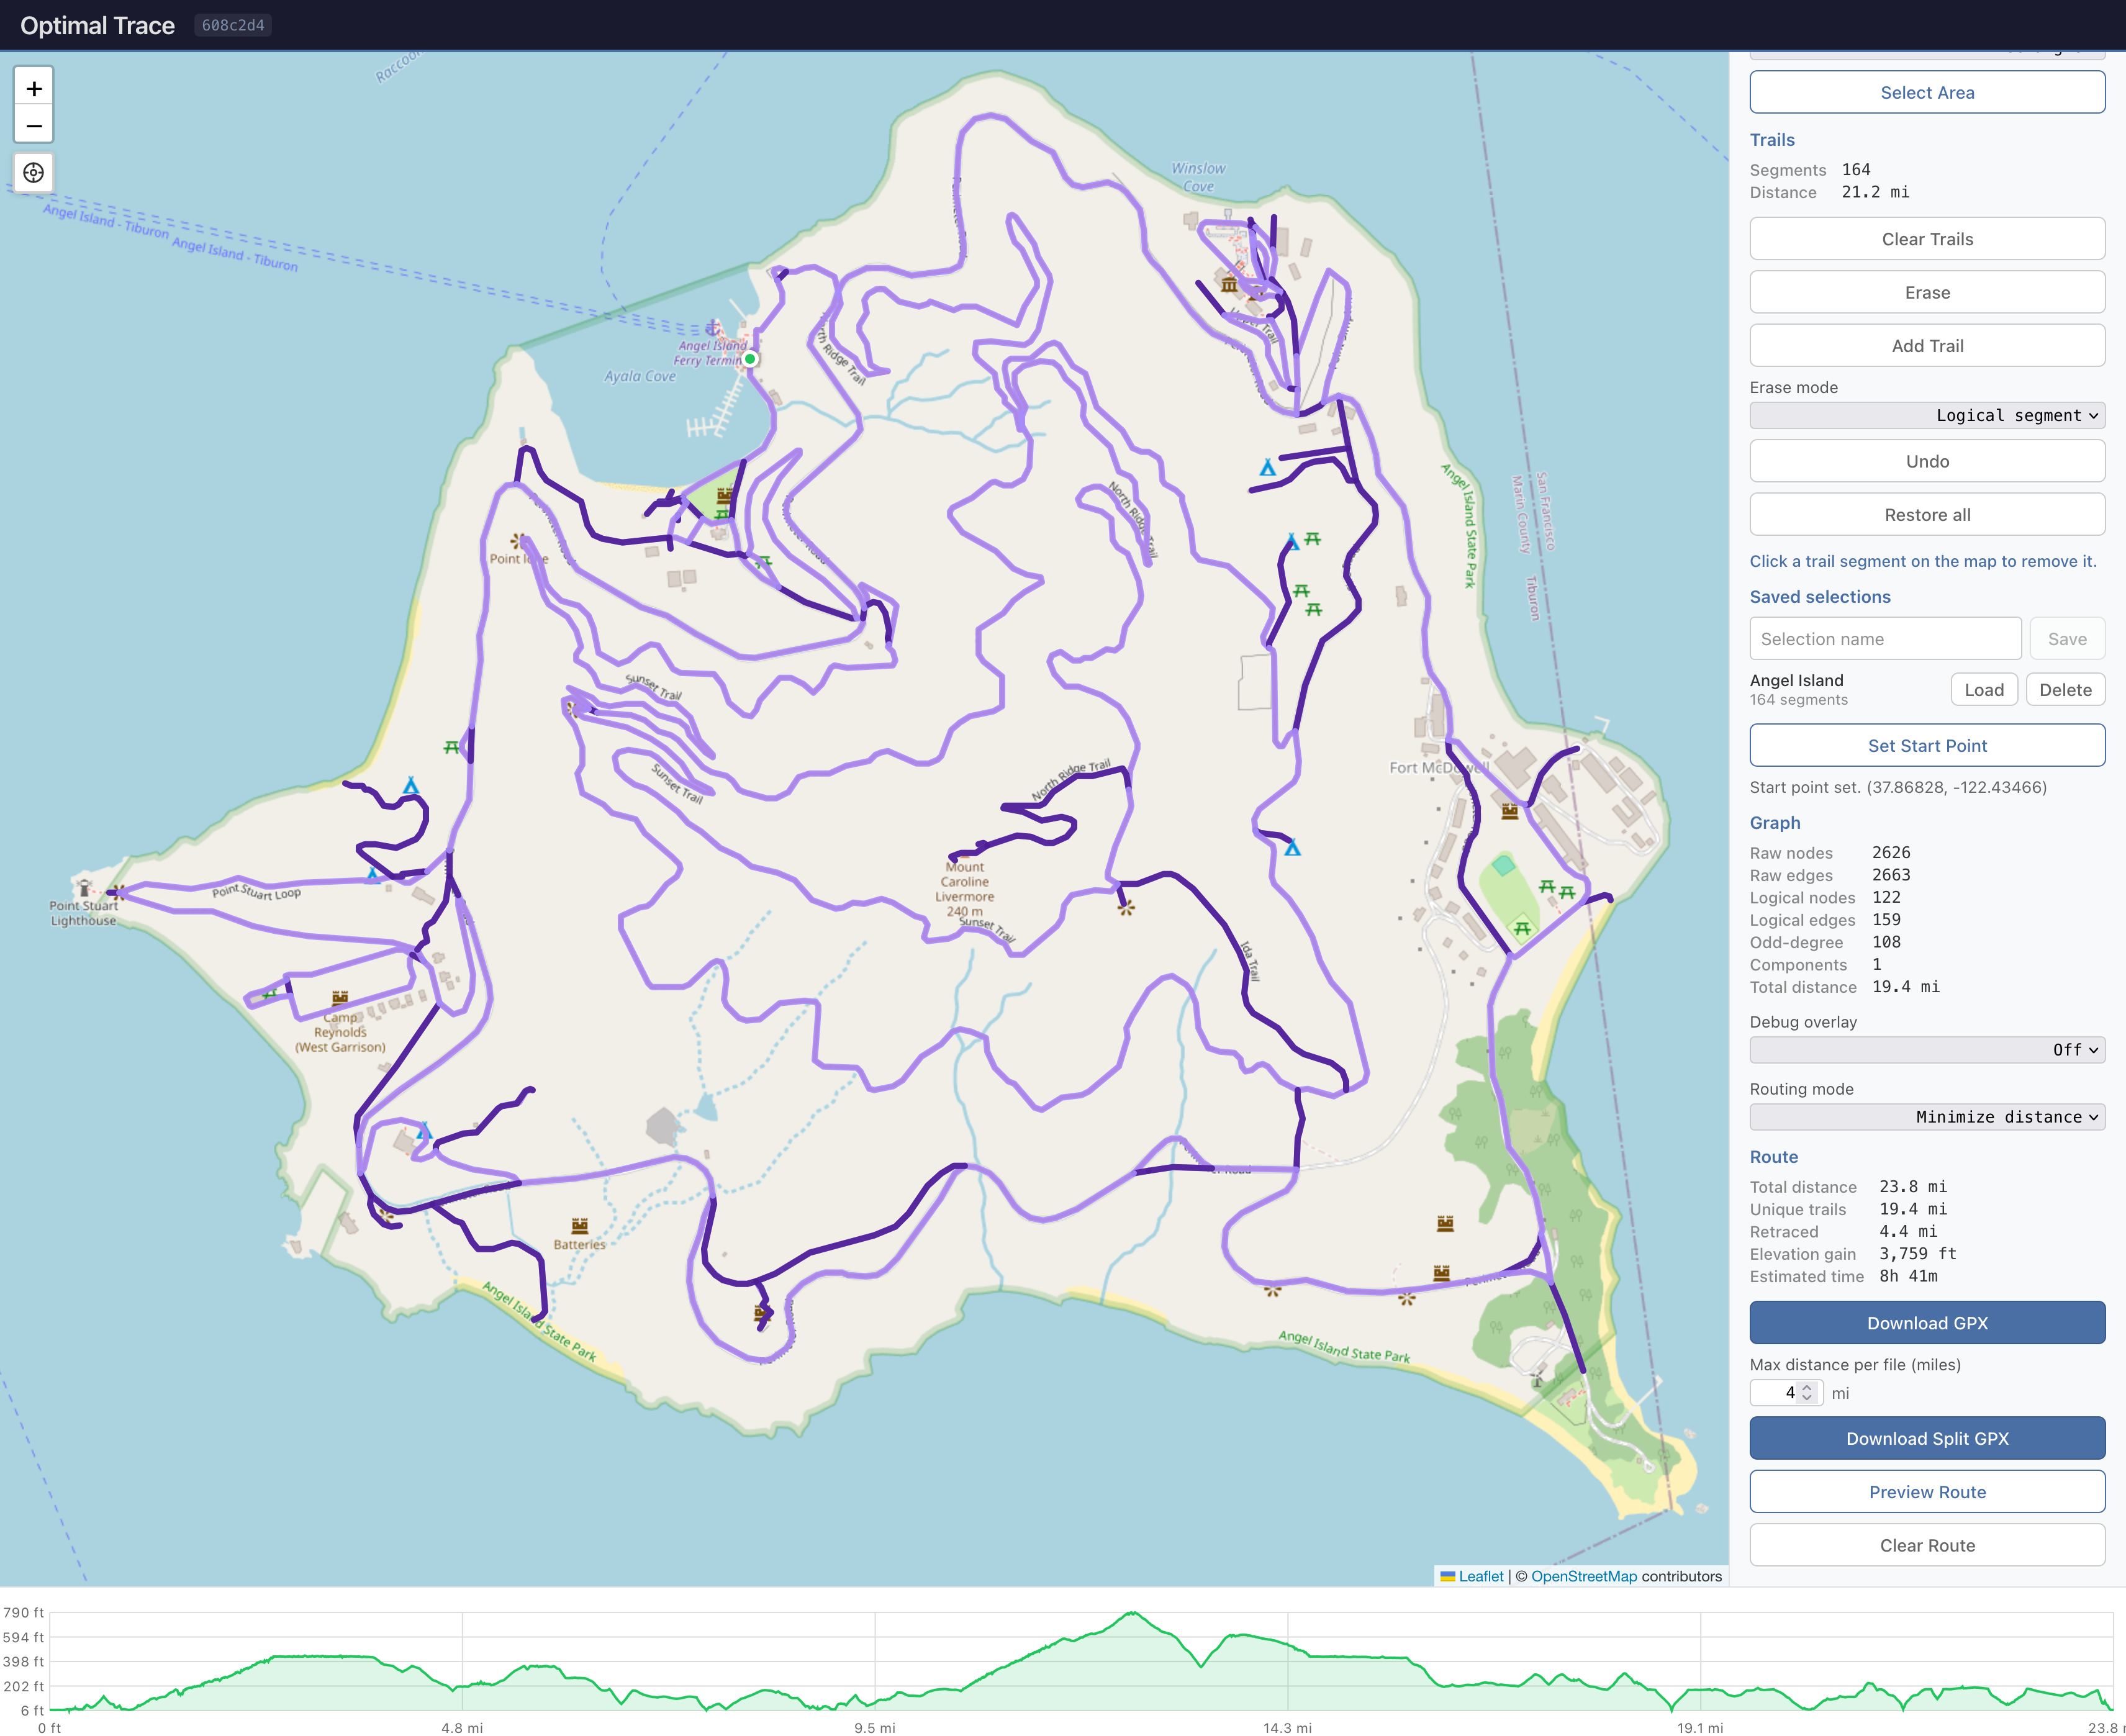Click the elevation chart peak
The image size is (2126, 1736).
1132,1613
